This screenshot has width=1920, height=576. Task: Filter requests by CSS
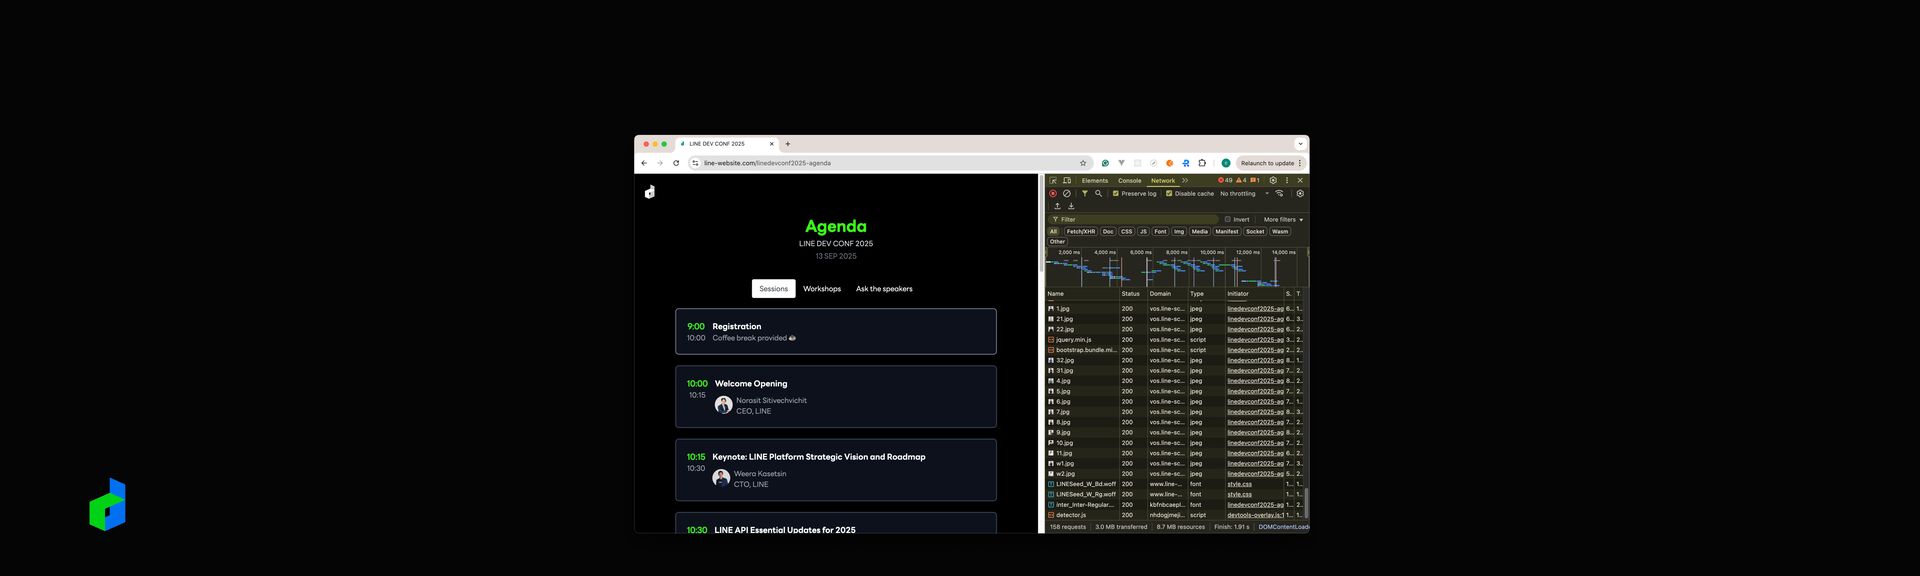coord(1127,231)
